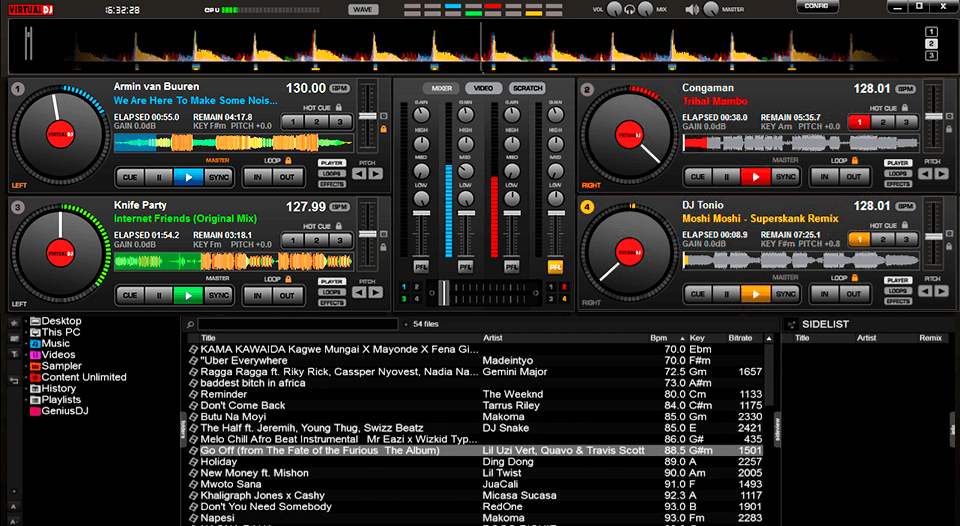Click the sidelist icon beside SIDELIST title
The image size is (960, 526).
point(791,325)
